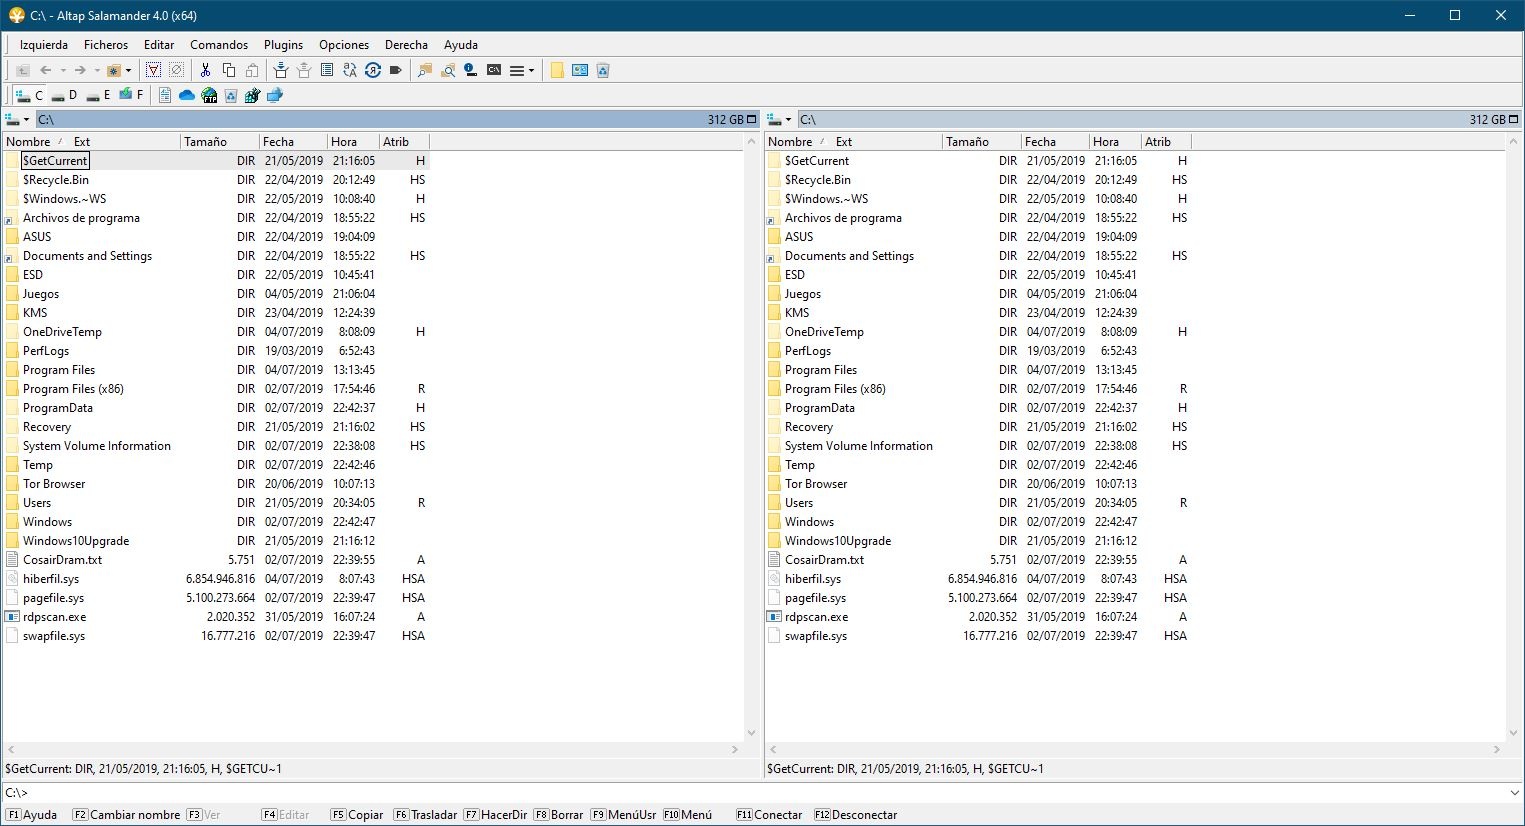Click the Copy icon in toolbar
Image resolution: width=1525 pixels, height=826 pixels.
(x=229, y=70)
